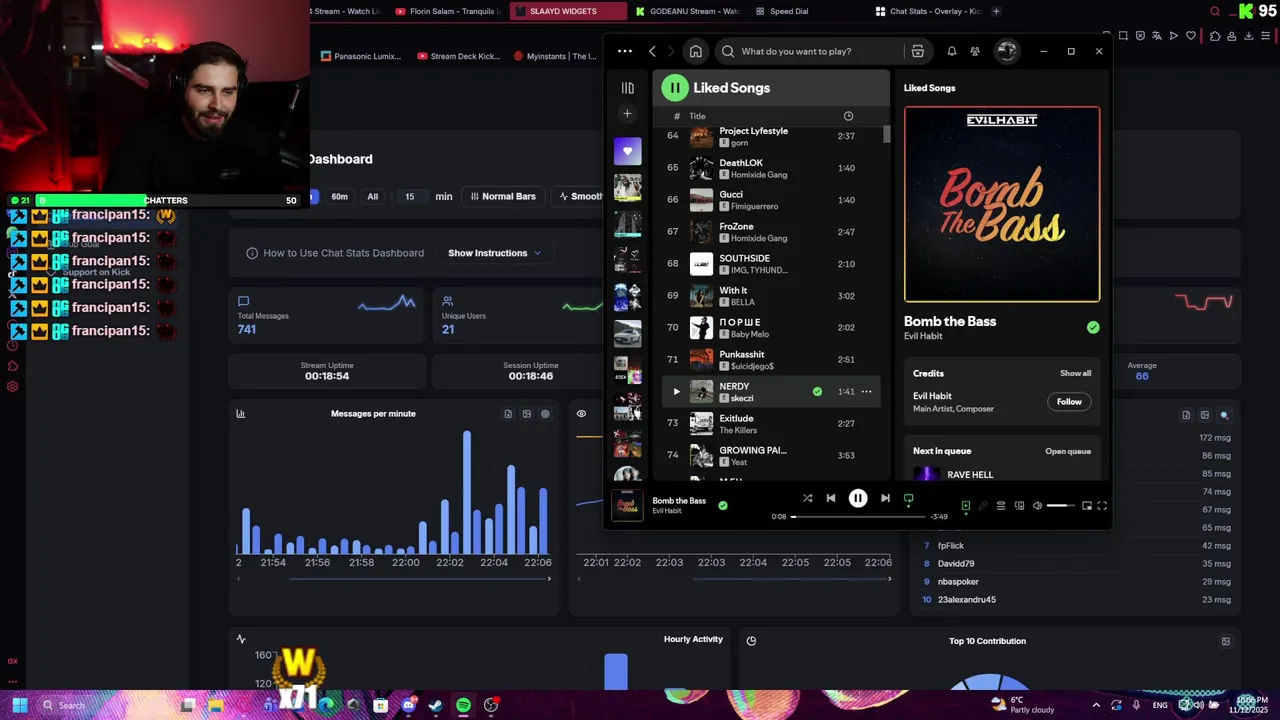Open Discord from the taskbar
Screen dimensions: 1280x720
408,705
